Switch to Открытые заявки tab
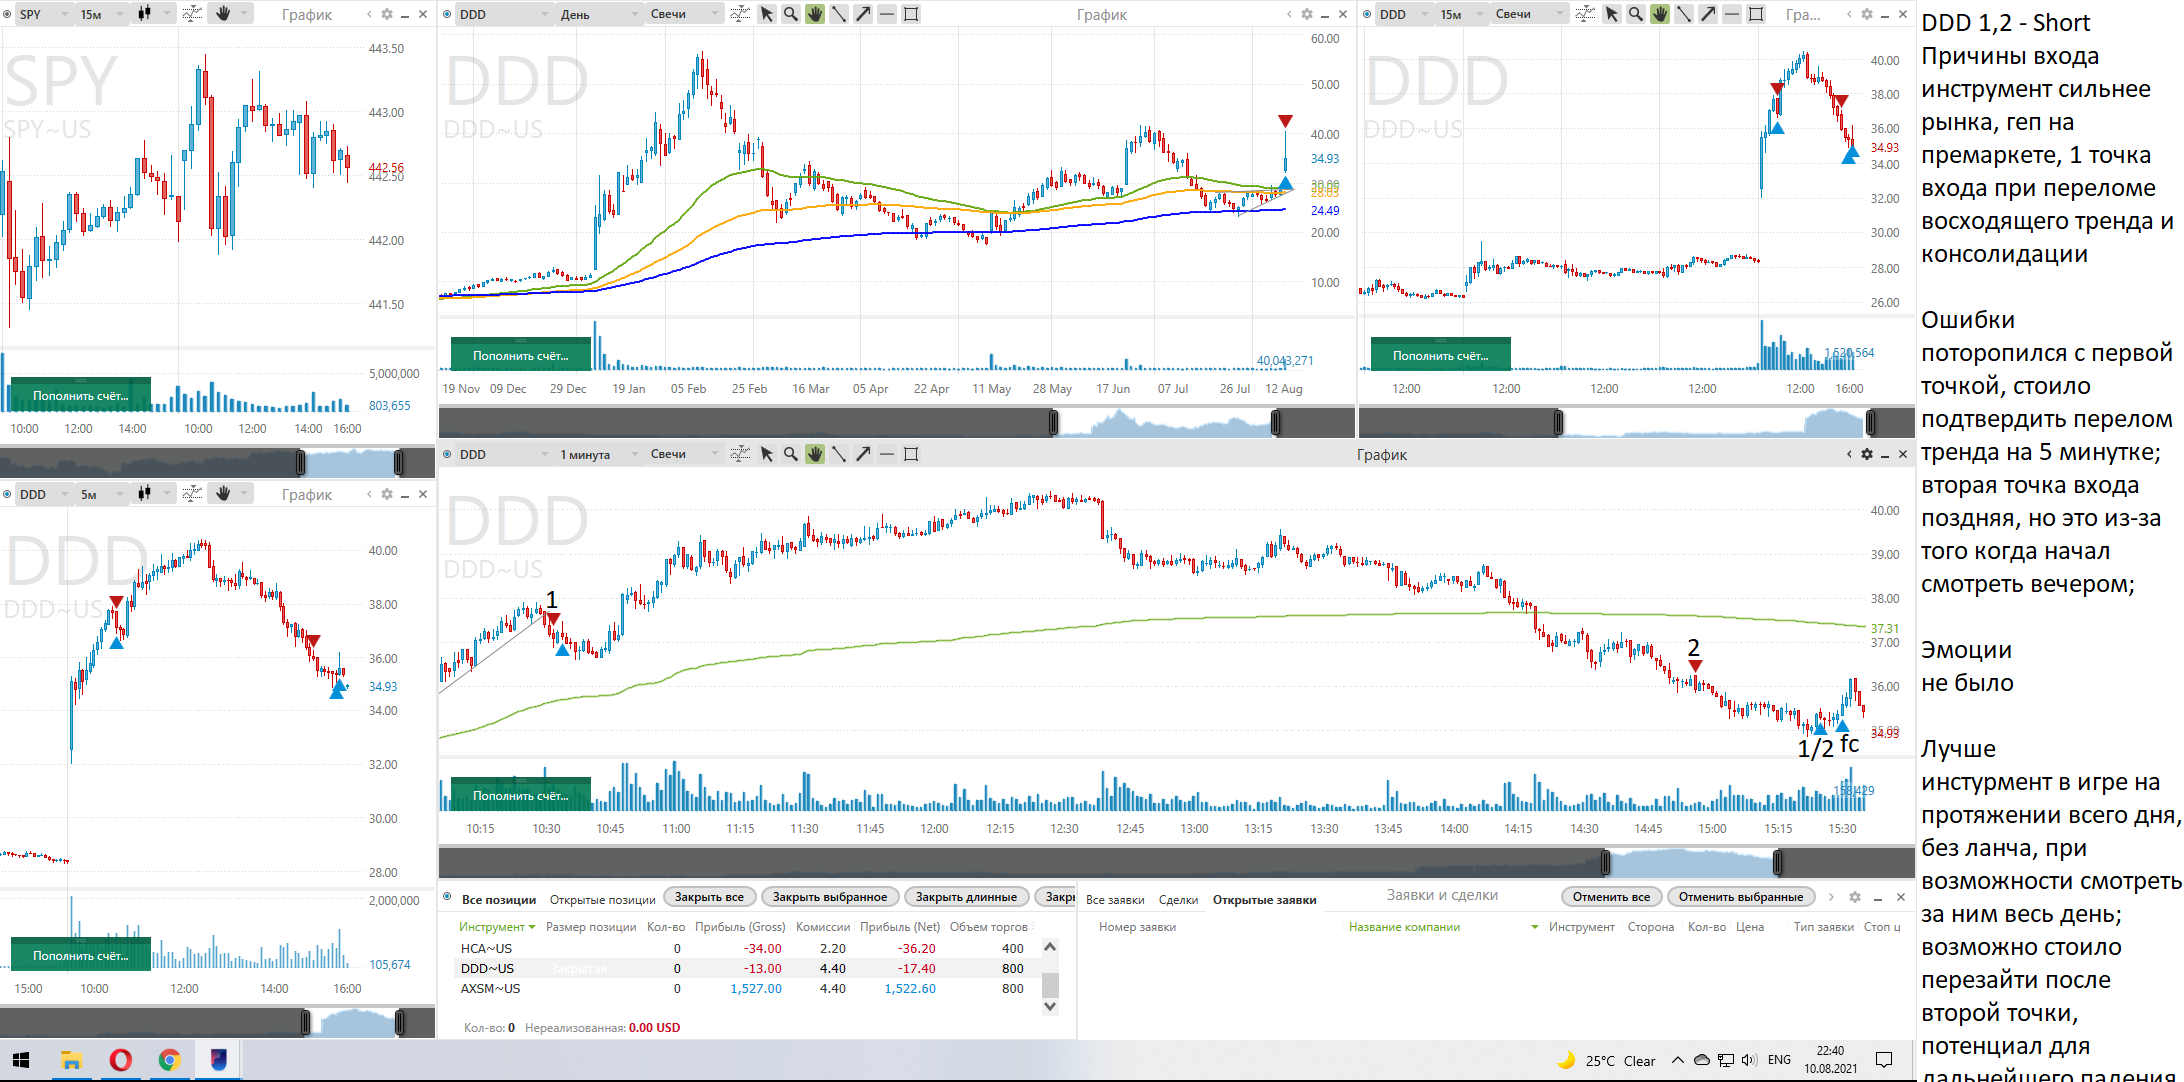This screenshot has width=2184, height=1082. [x=1264, y=900]
